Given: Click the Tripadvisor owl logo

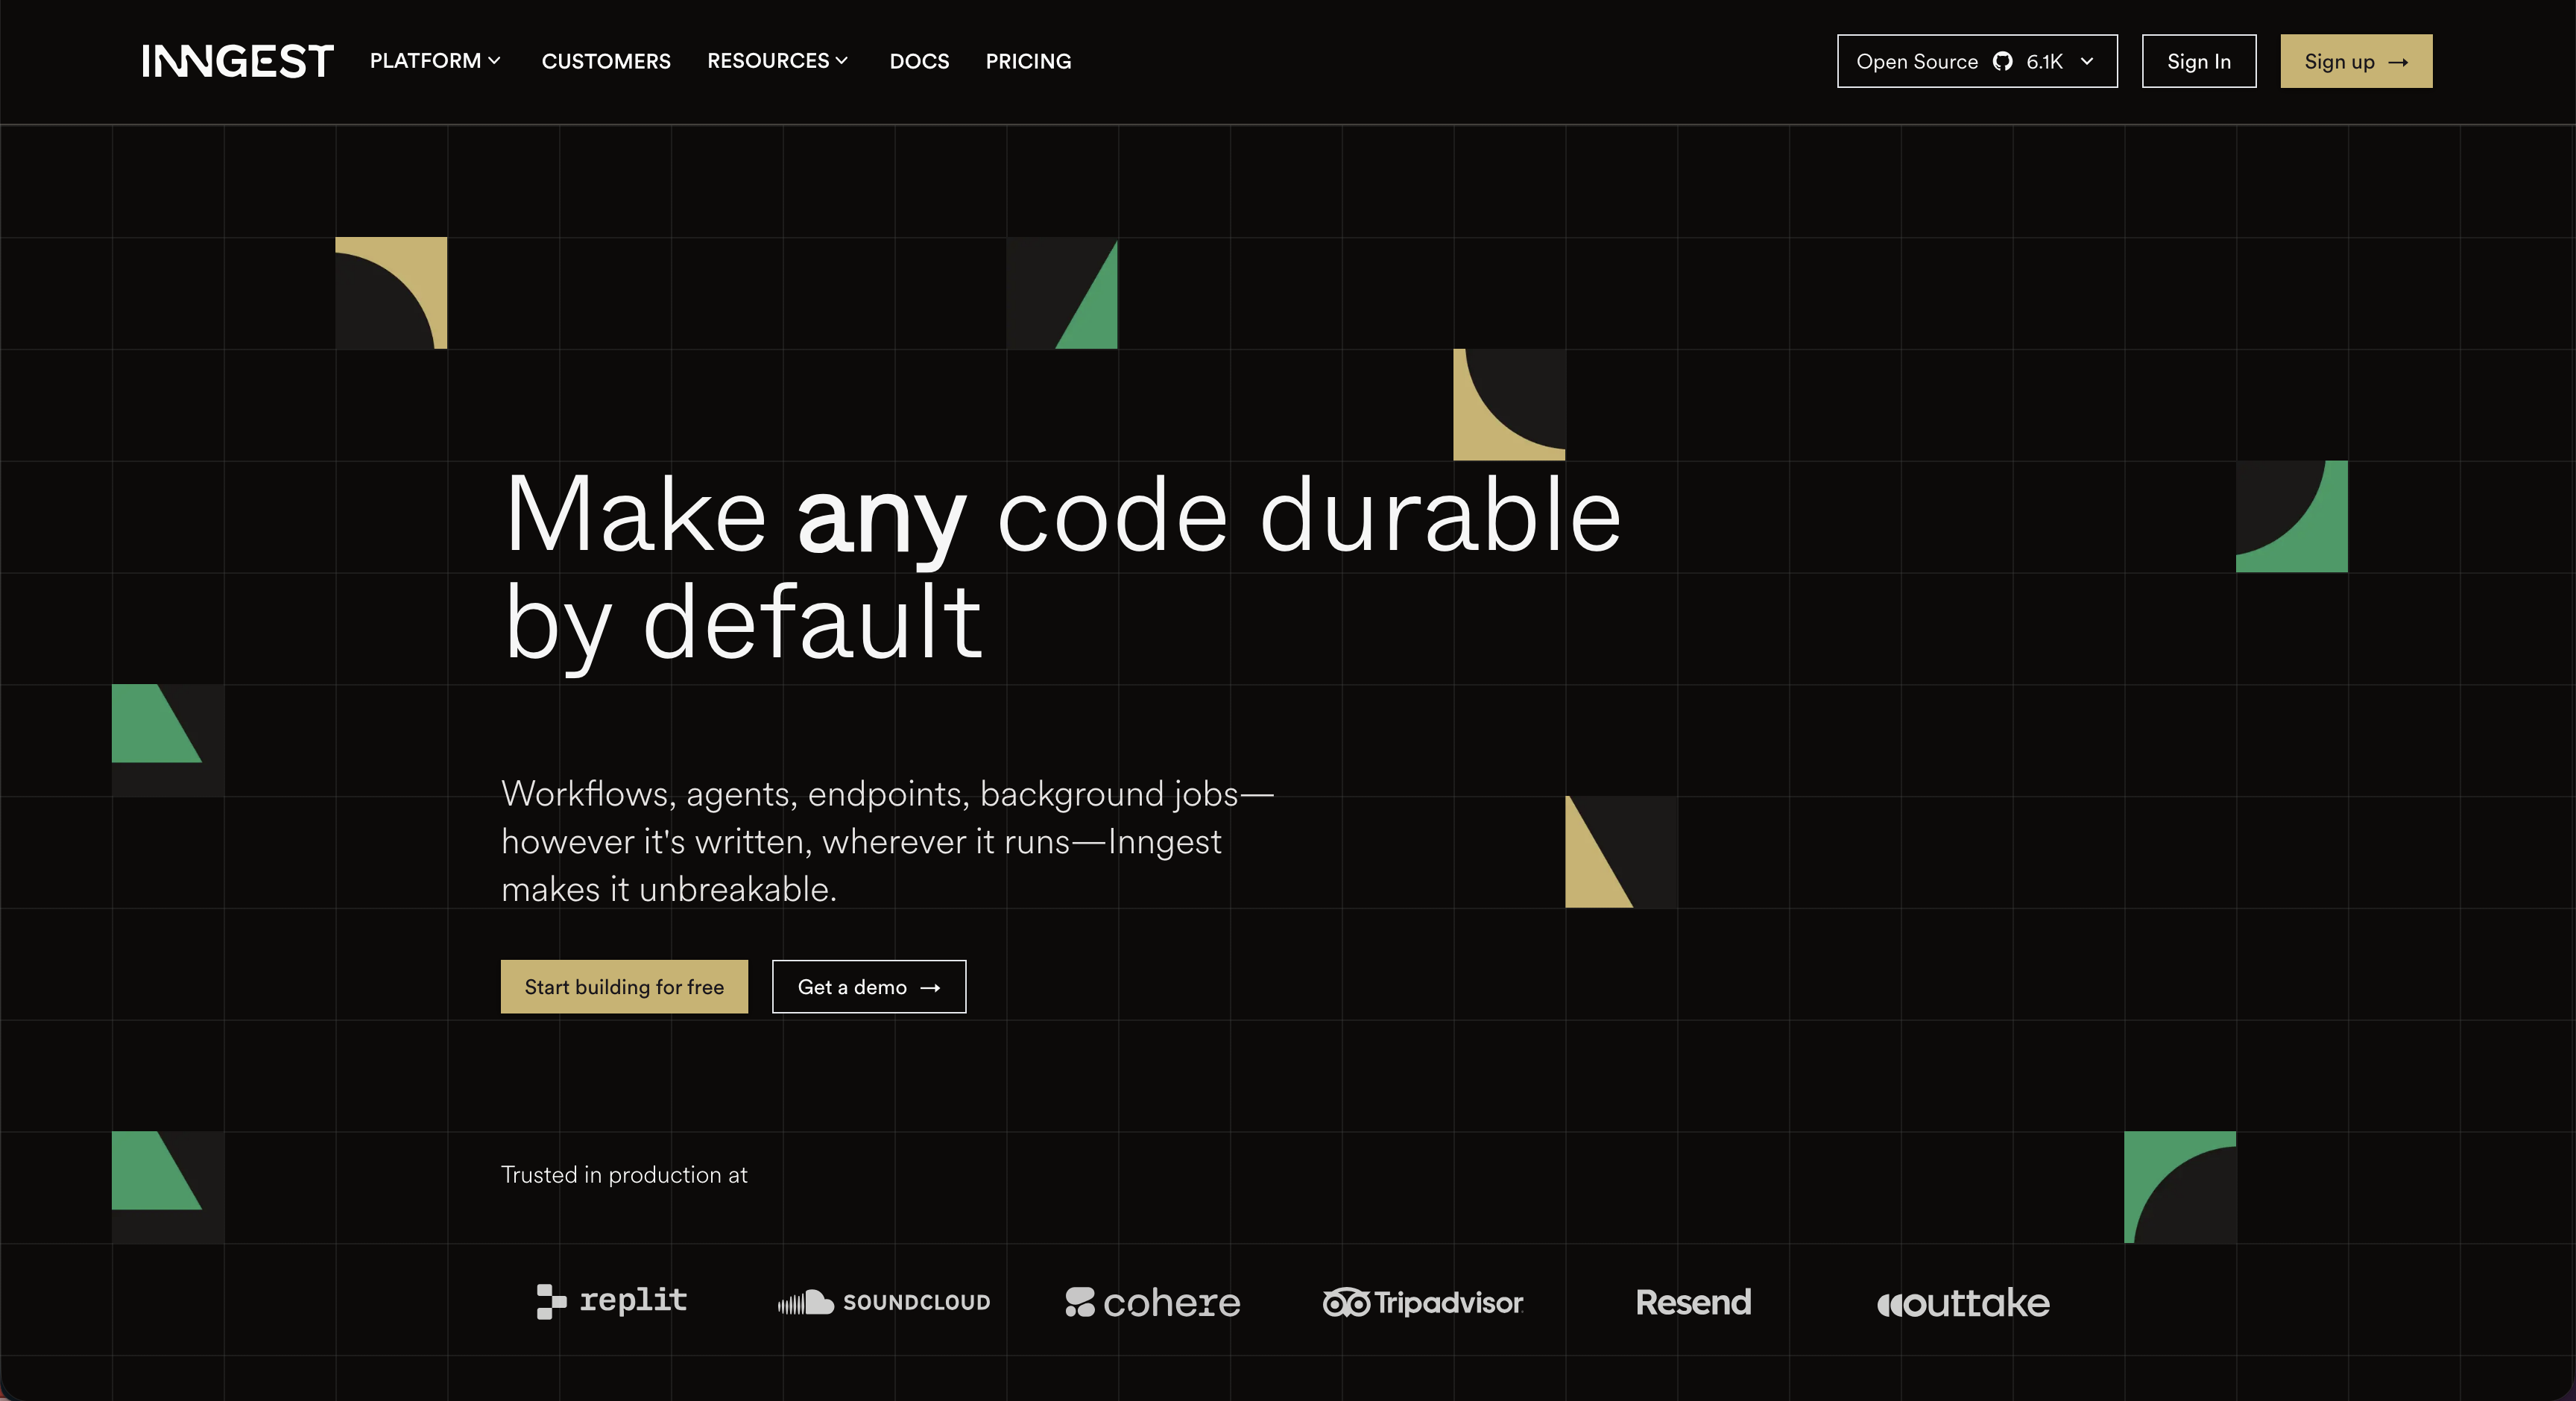Looking at the screenshot, I should pos(1346,1302).
